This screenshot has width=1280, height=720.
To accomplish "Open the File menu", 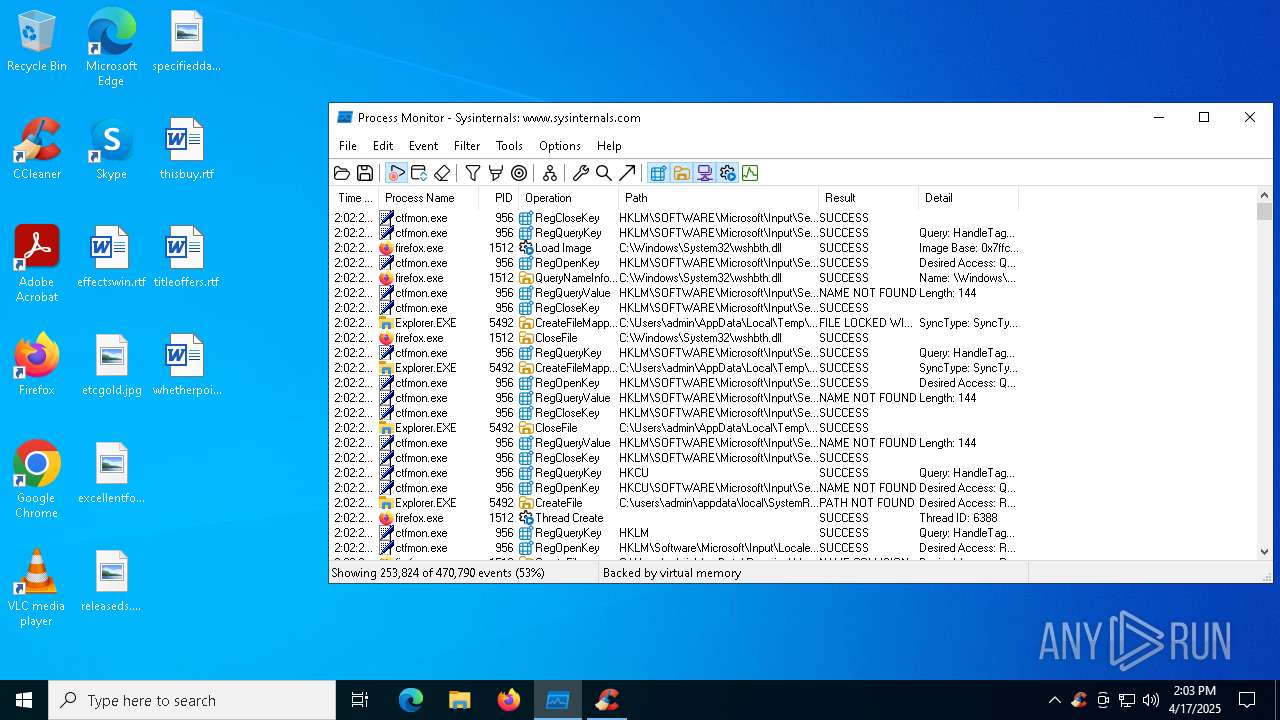I will pyautogui.click(x=348, y=146).
